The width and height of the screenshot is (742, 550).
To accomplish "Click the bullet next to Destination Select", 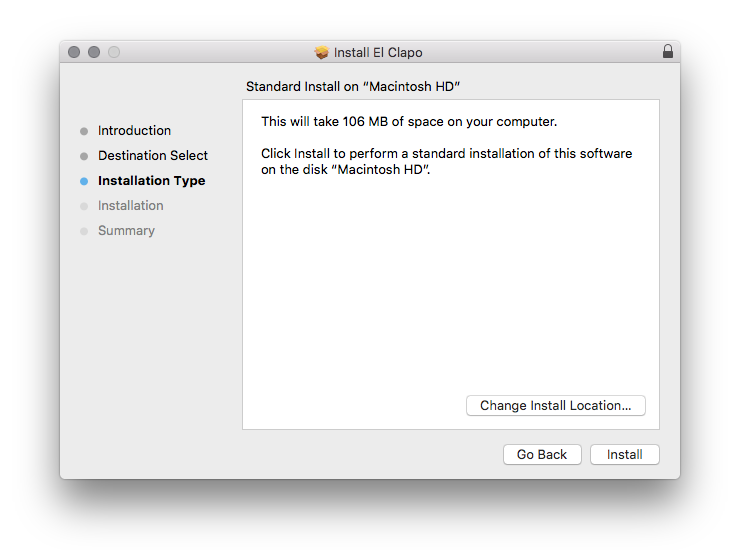I will pyautogui.click(x=84, y=156).
